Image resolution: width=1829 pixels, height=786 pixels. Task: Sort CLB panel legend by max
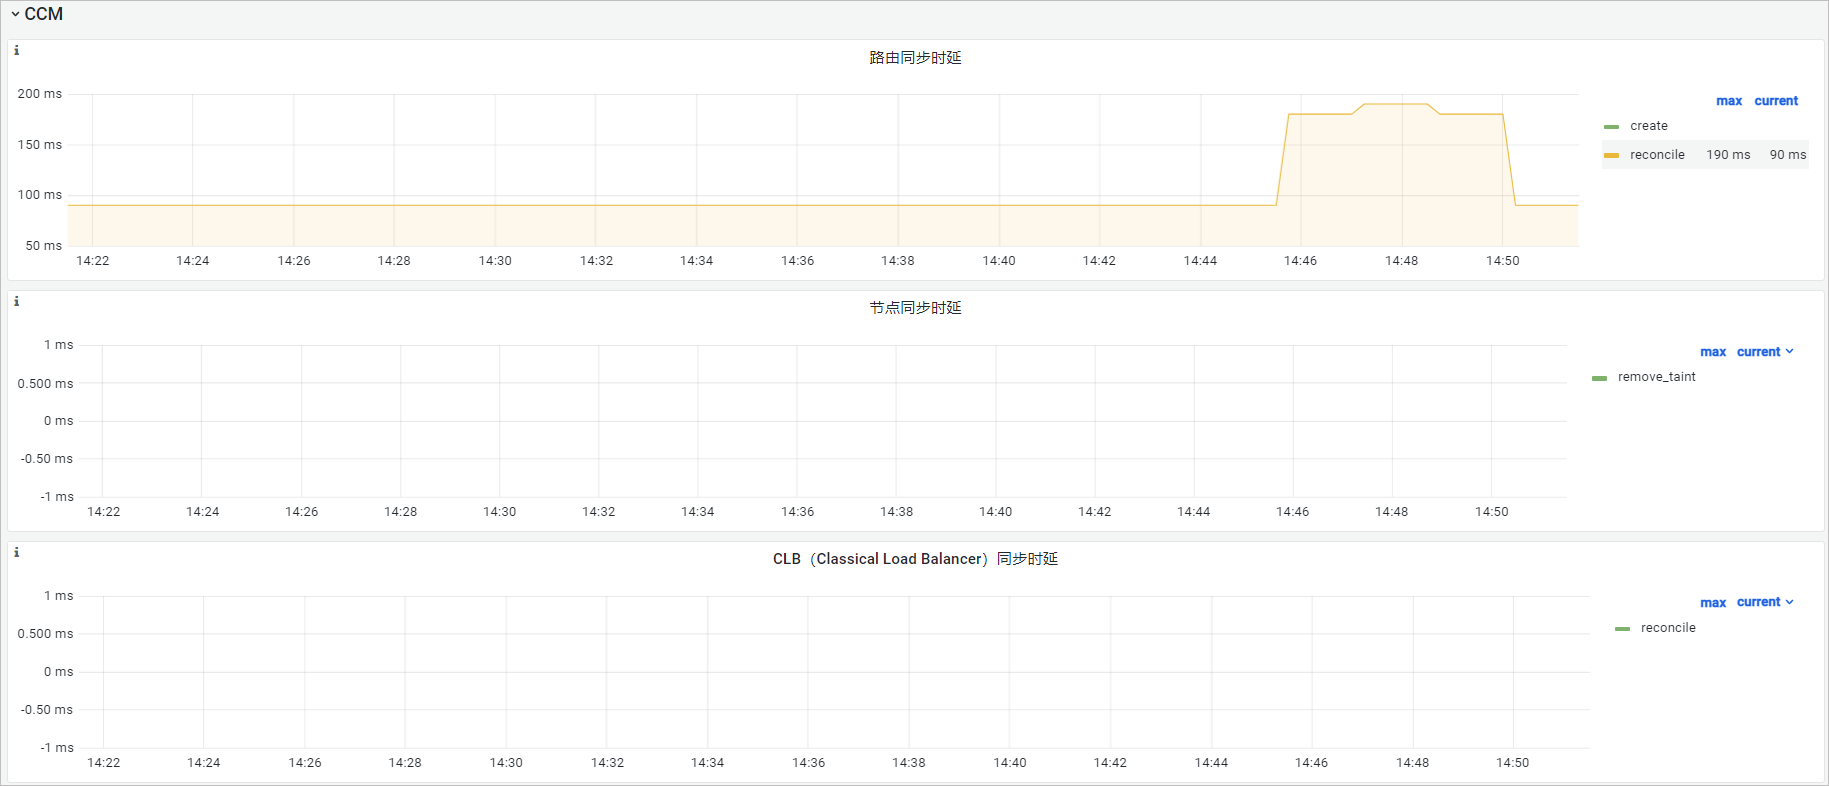pos(1713,603)
